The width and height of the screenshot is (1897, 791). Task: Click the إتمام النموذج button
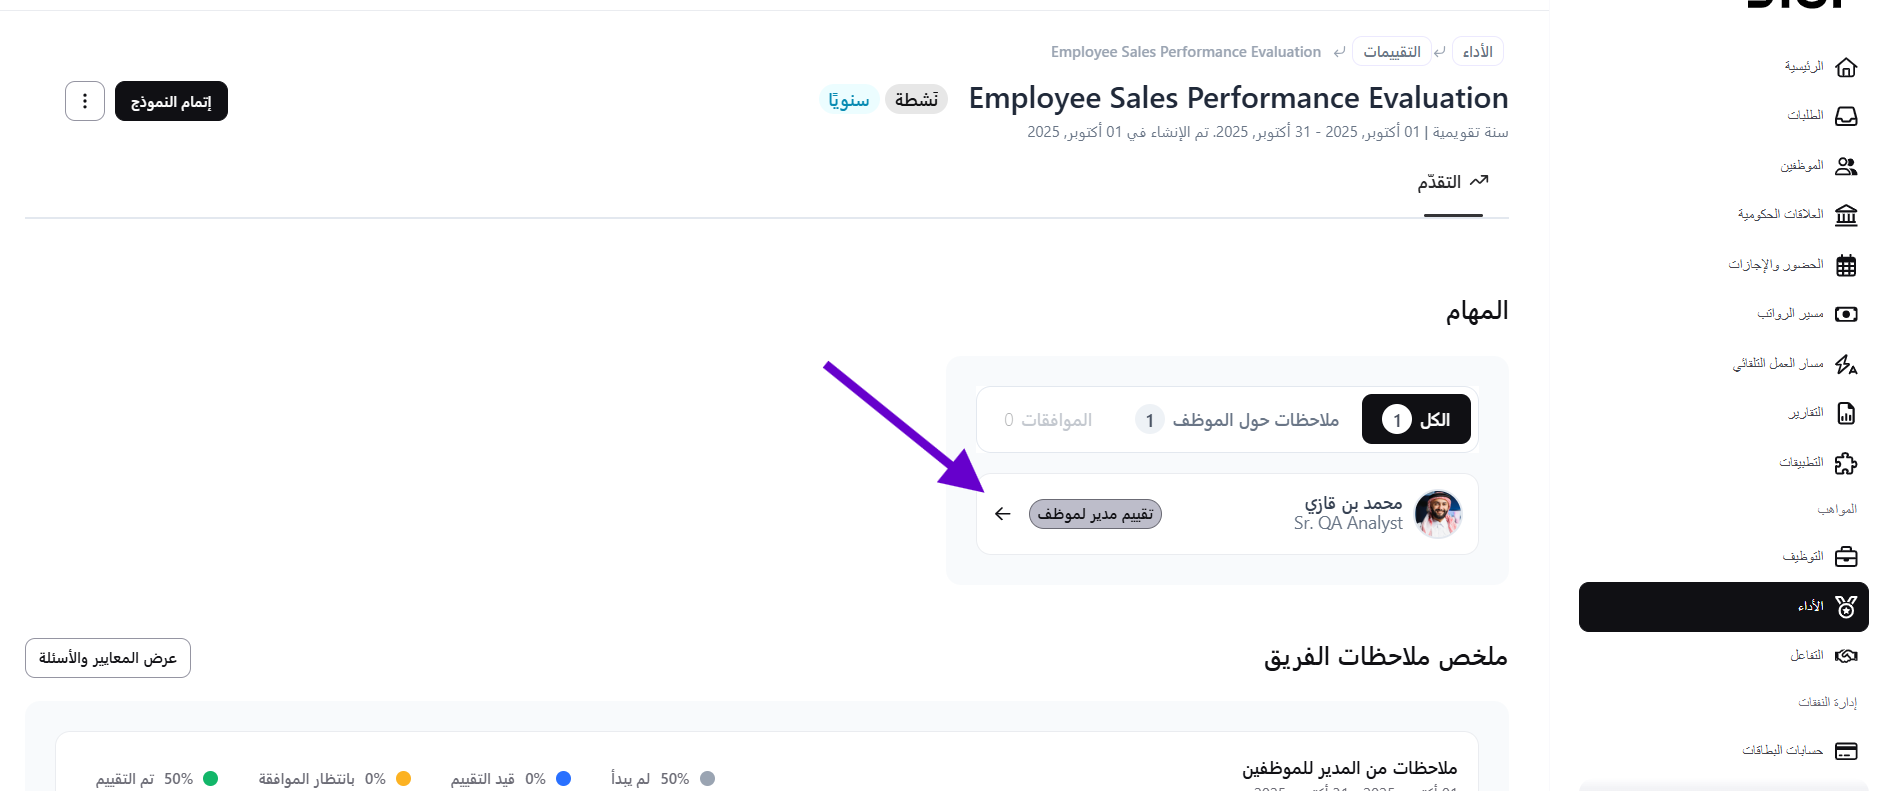[x=171, y=101]
